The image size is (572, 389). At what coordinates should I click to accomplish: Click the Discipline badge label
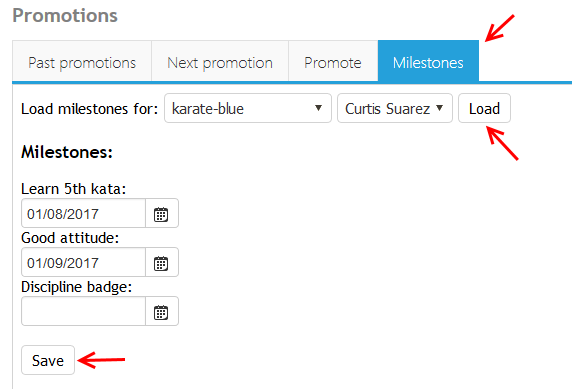pos(76,287)
